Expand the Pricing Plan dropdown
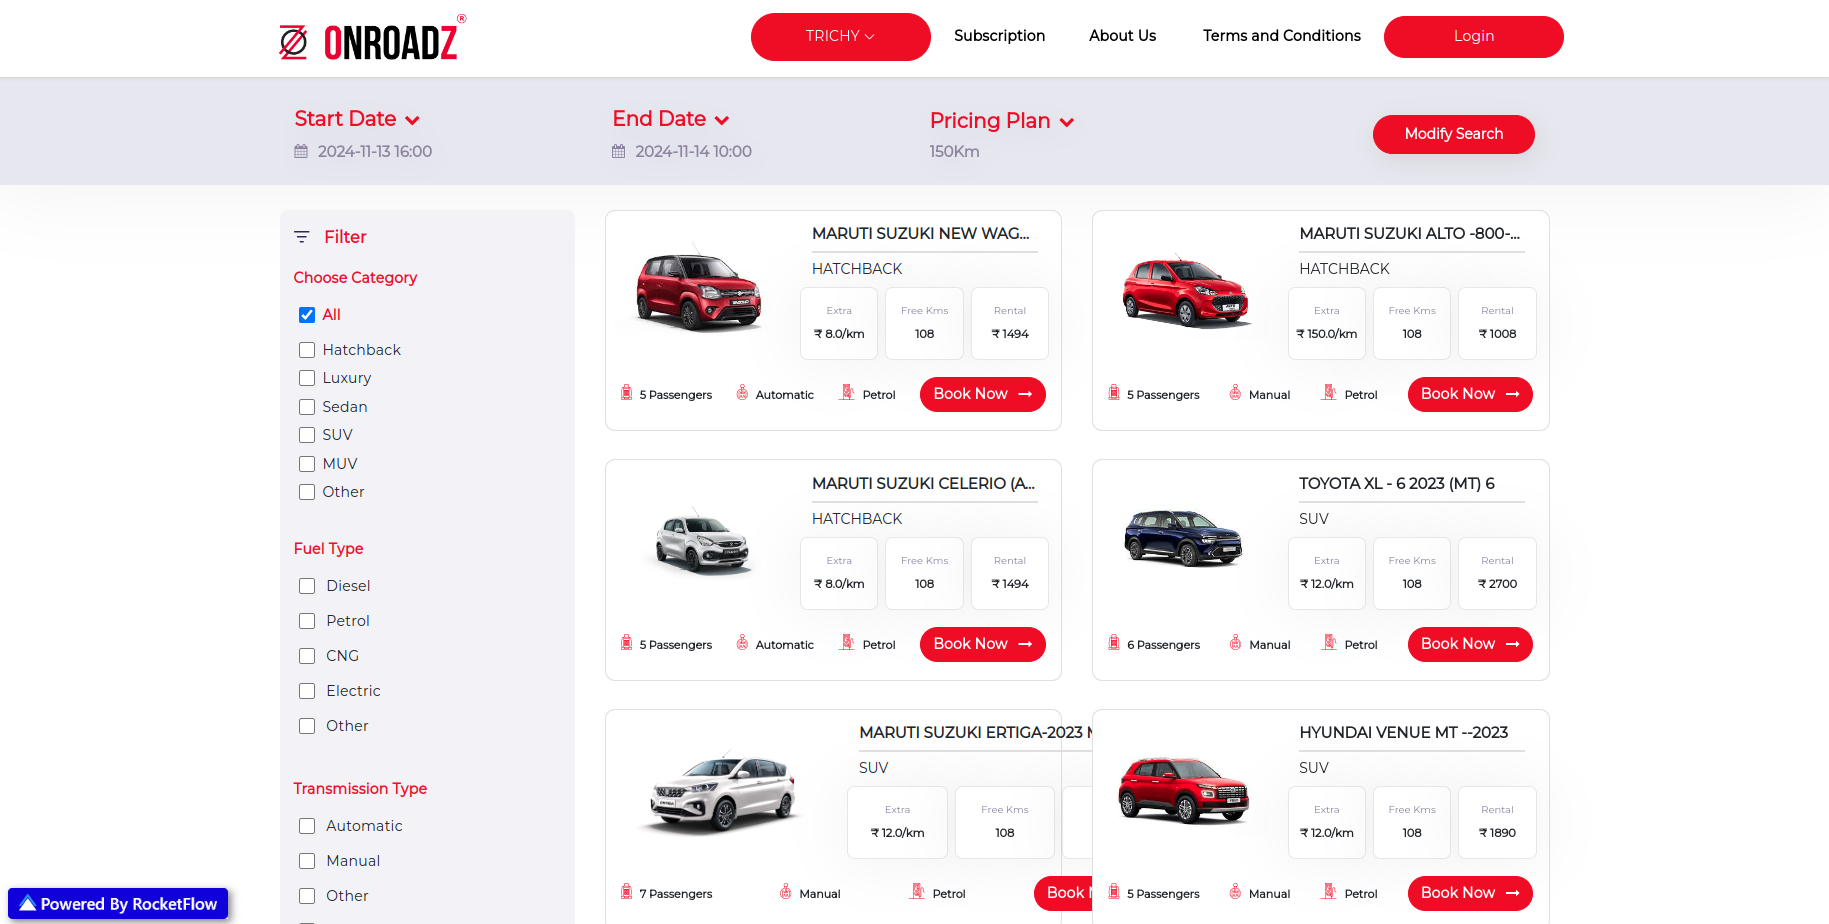The image size is (1829, 924). click(1001, 121)
